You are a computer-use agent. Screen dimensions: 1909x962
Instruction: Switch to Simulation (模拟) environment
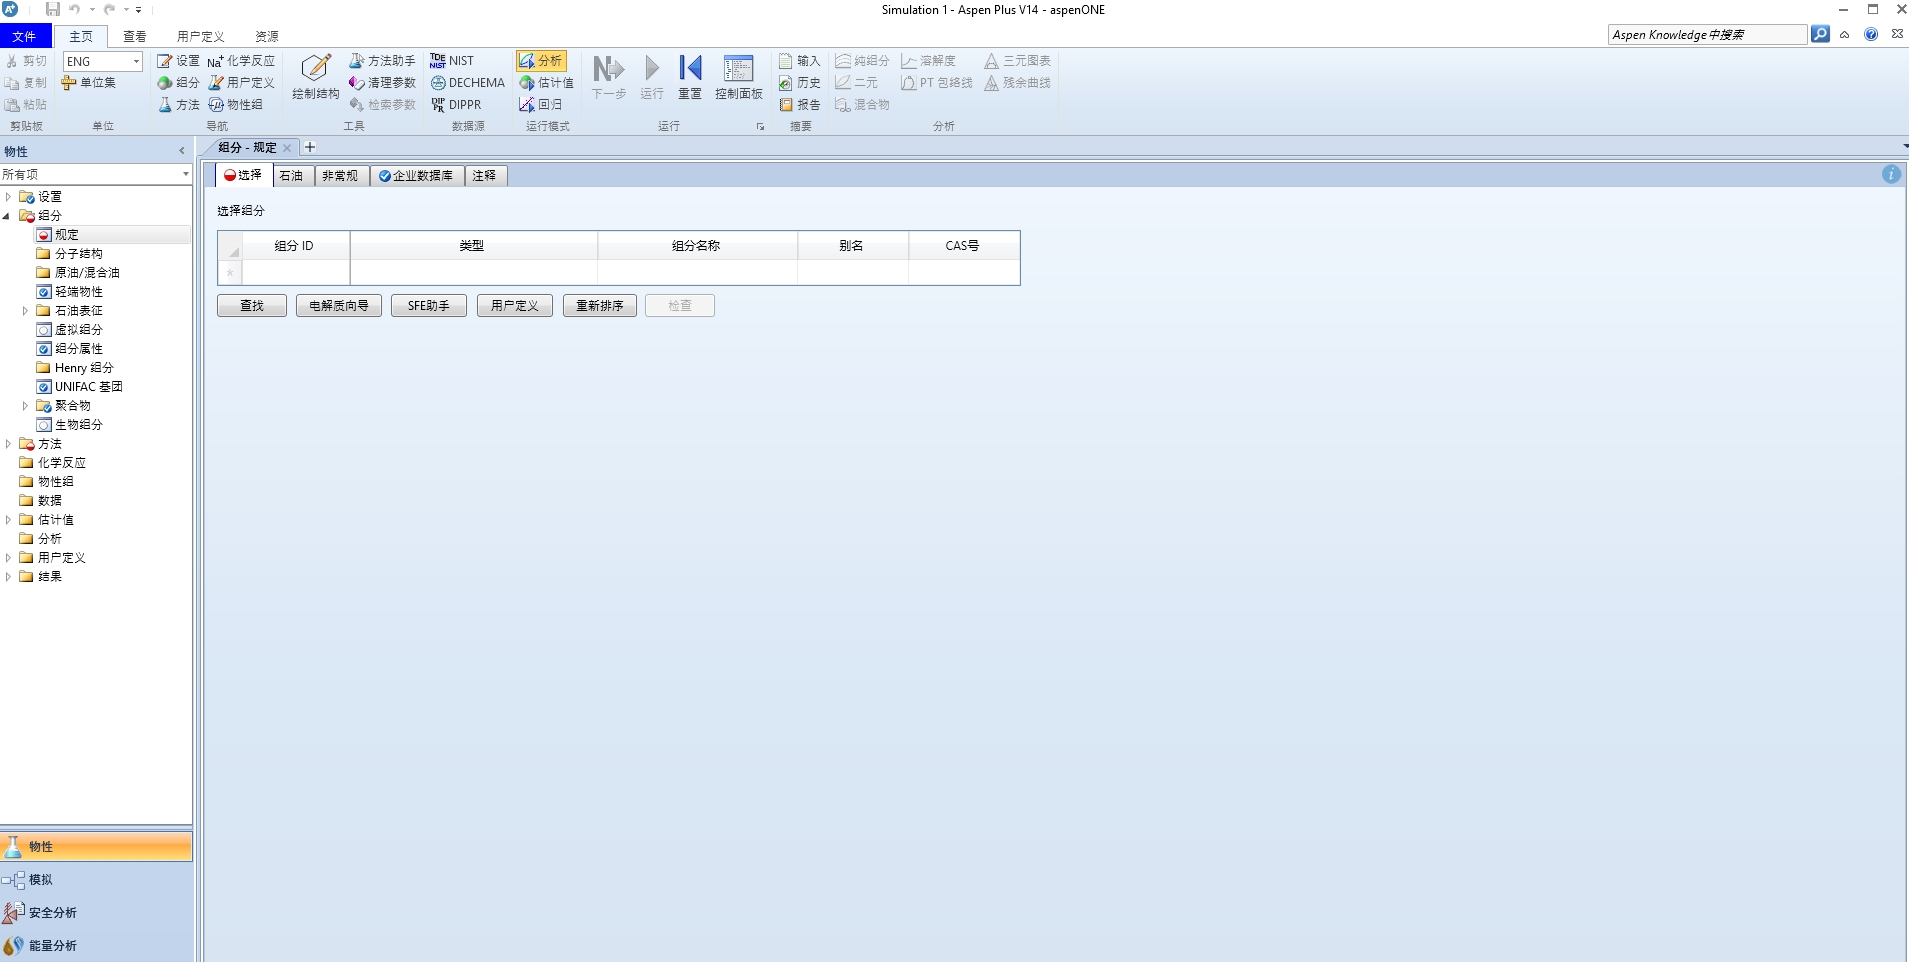40,880
